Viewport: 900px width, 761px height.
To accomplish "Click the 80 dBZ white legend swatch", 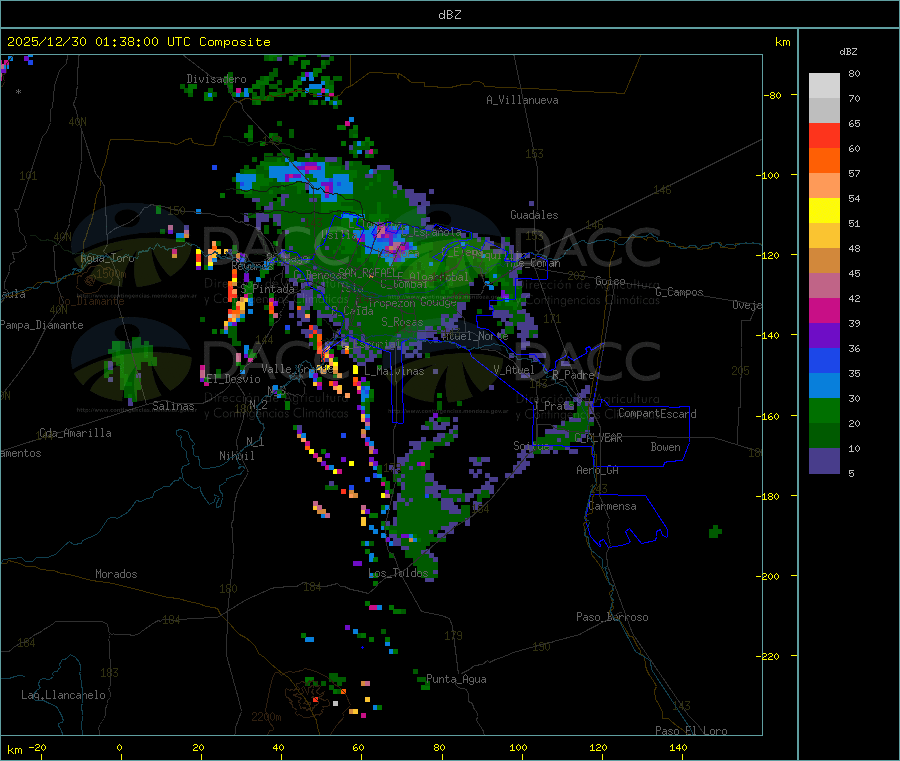I will click(824, 86).
